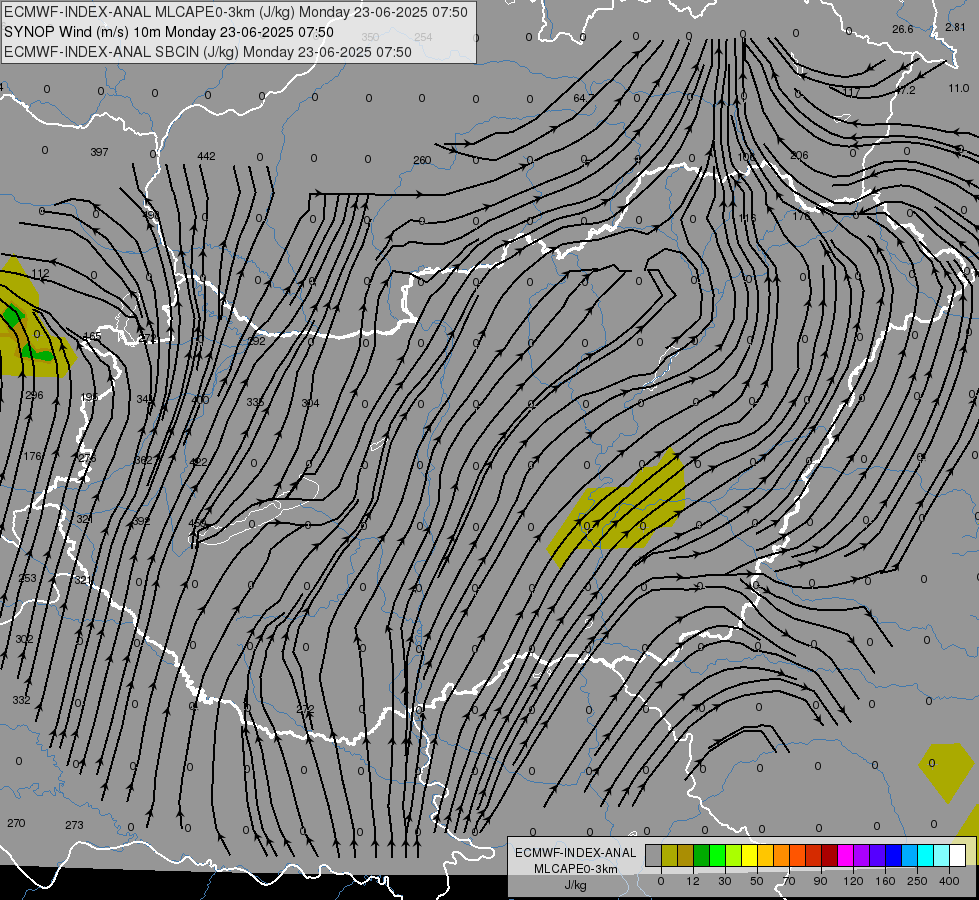979x900 pixels.
Task: Click the map value 273
Action: tap(74, 825)
